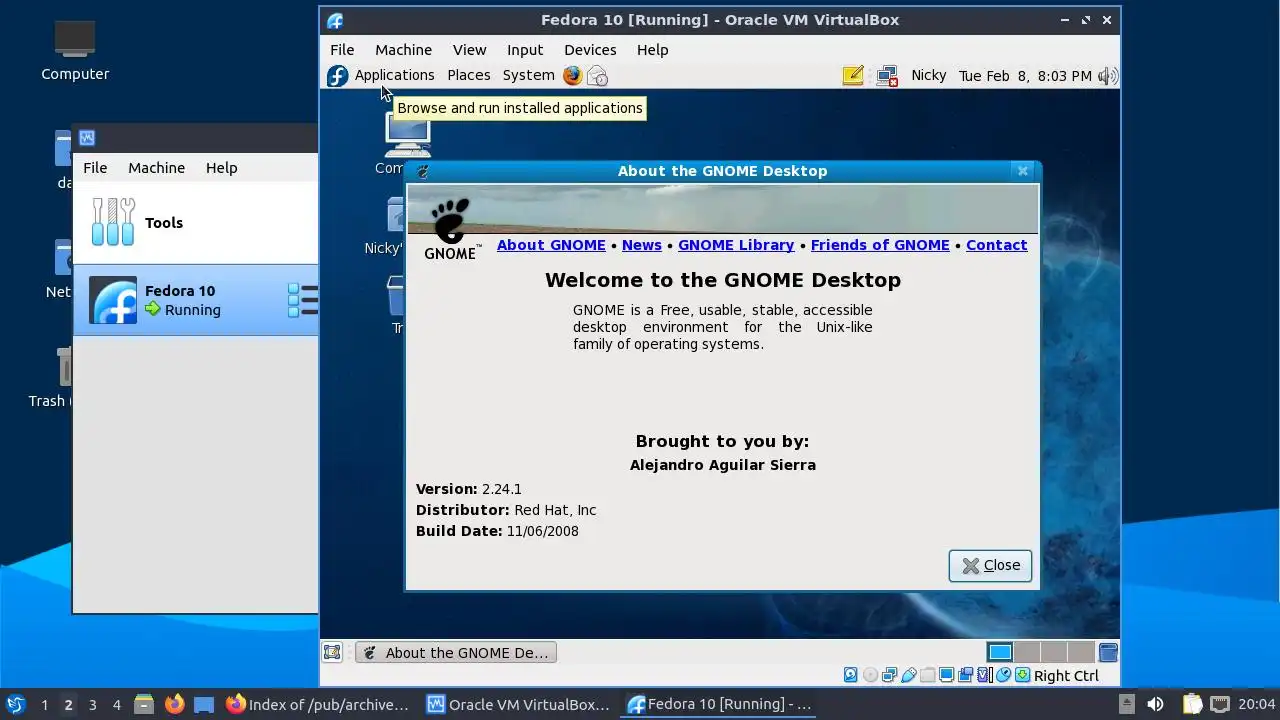Open the Friends of GNOME link
Screen dimensions: 1280x720
[x=880, y=244]
